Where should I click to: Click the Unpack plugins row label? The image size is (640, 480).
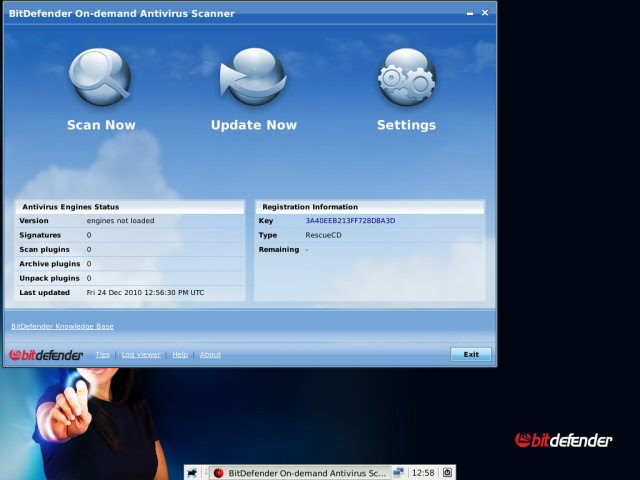pyautogui.click(x=49, y=278)
